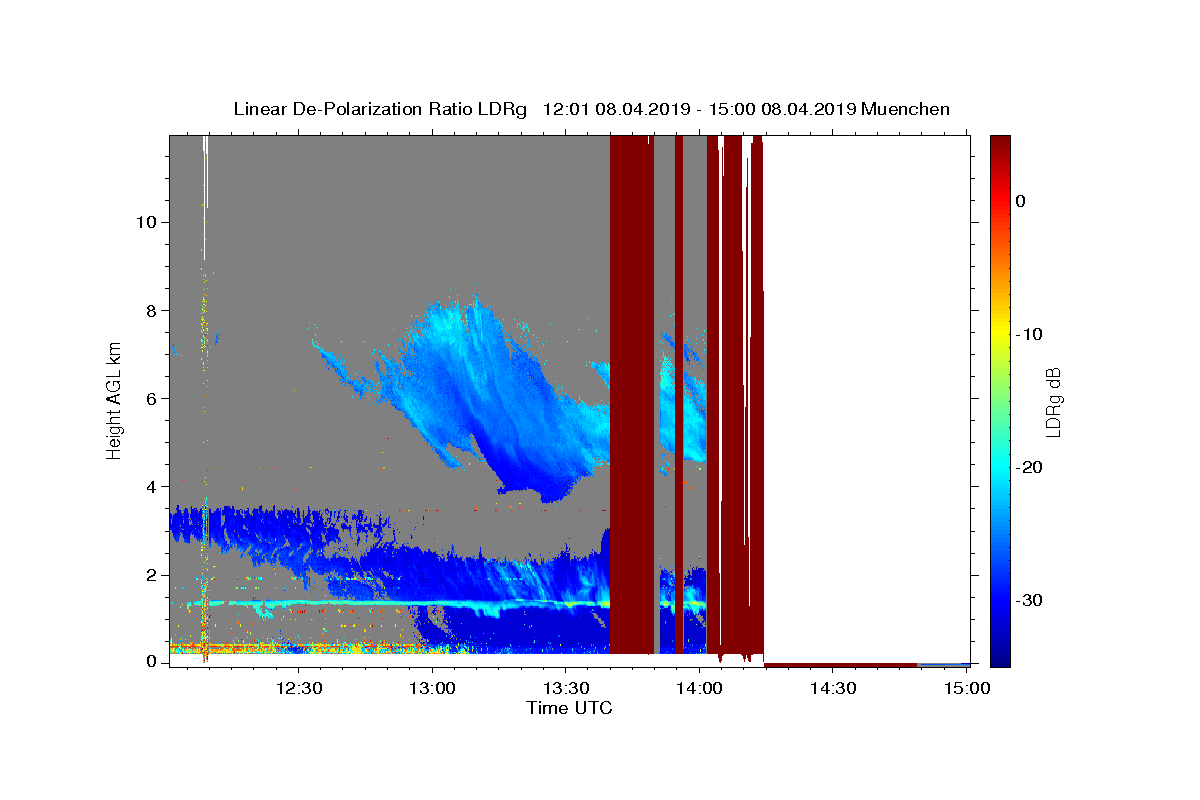The width and height of the screenshot is (1200, 800).
Task: Click the height tick label 4
Action: (150, 486)
